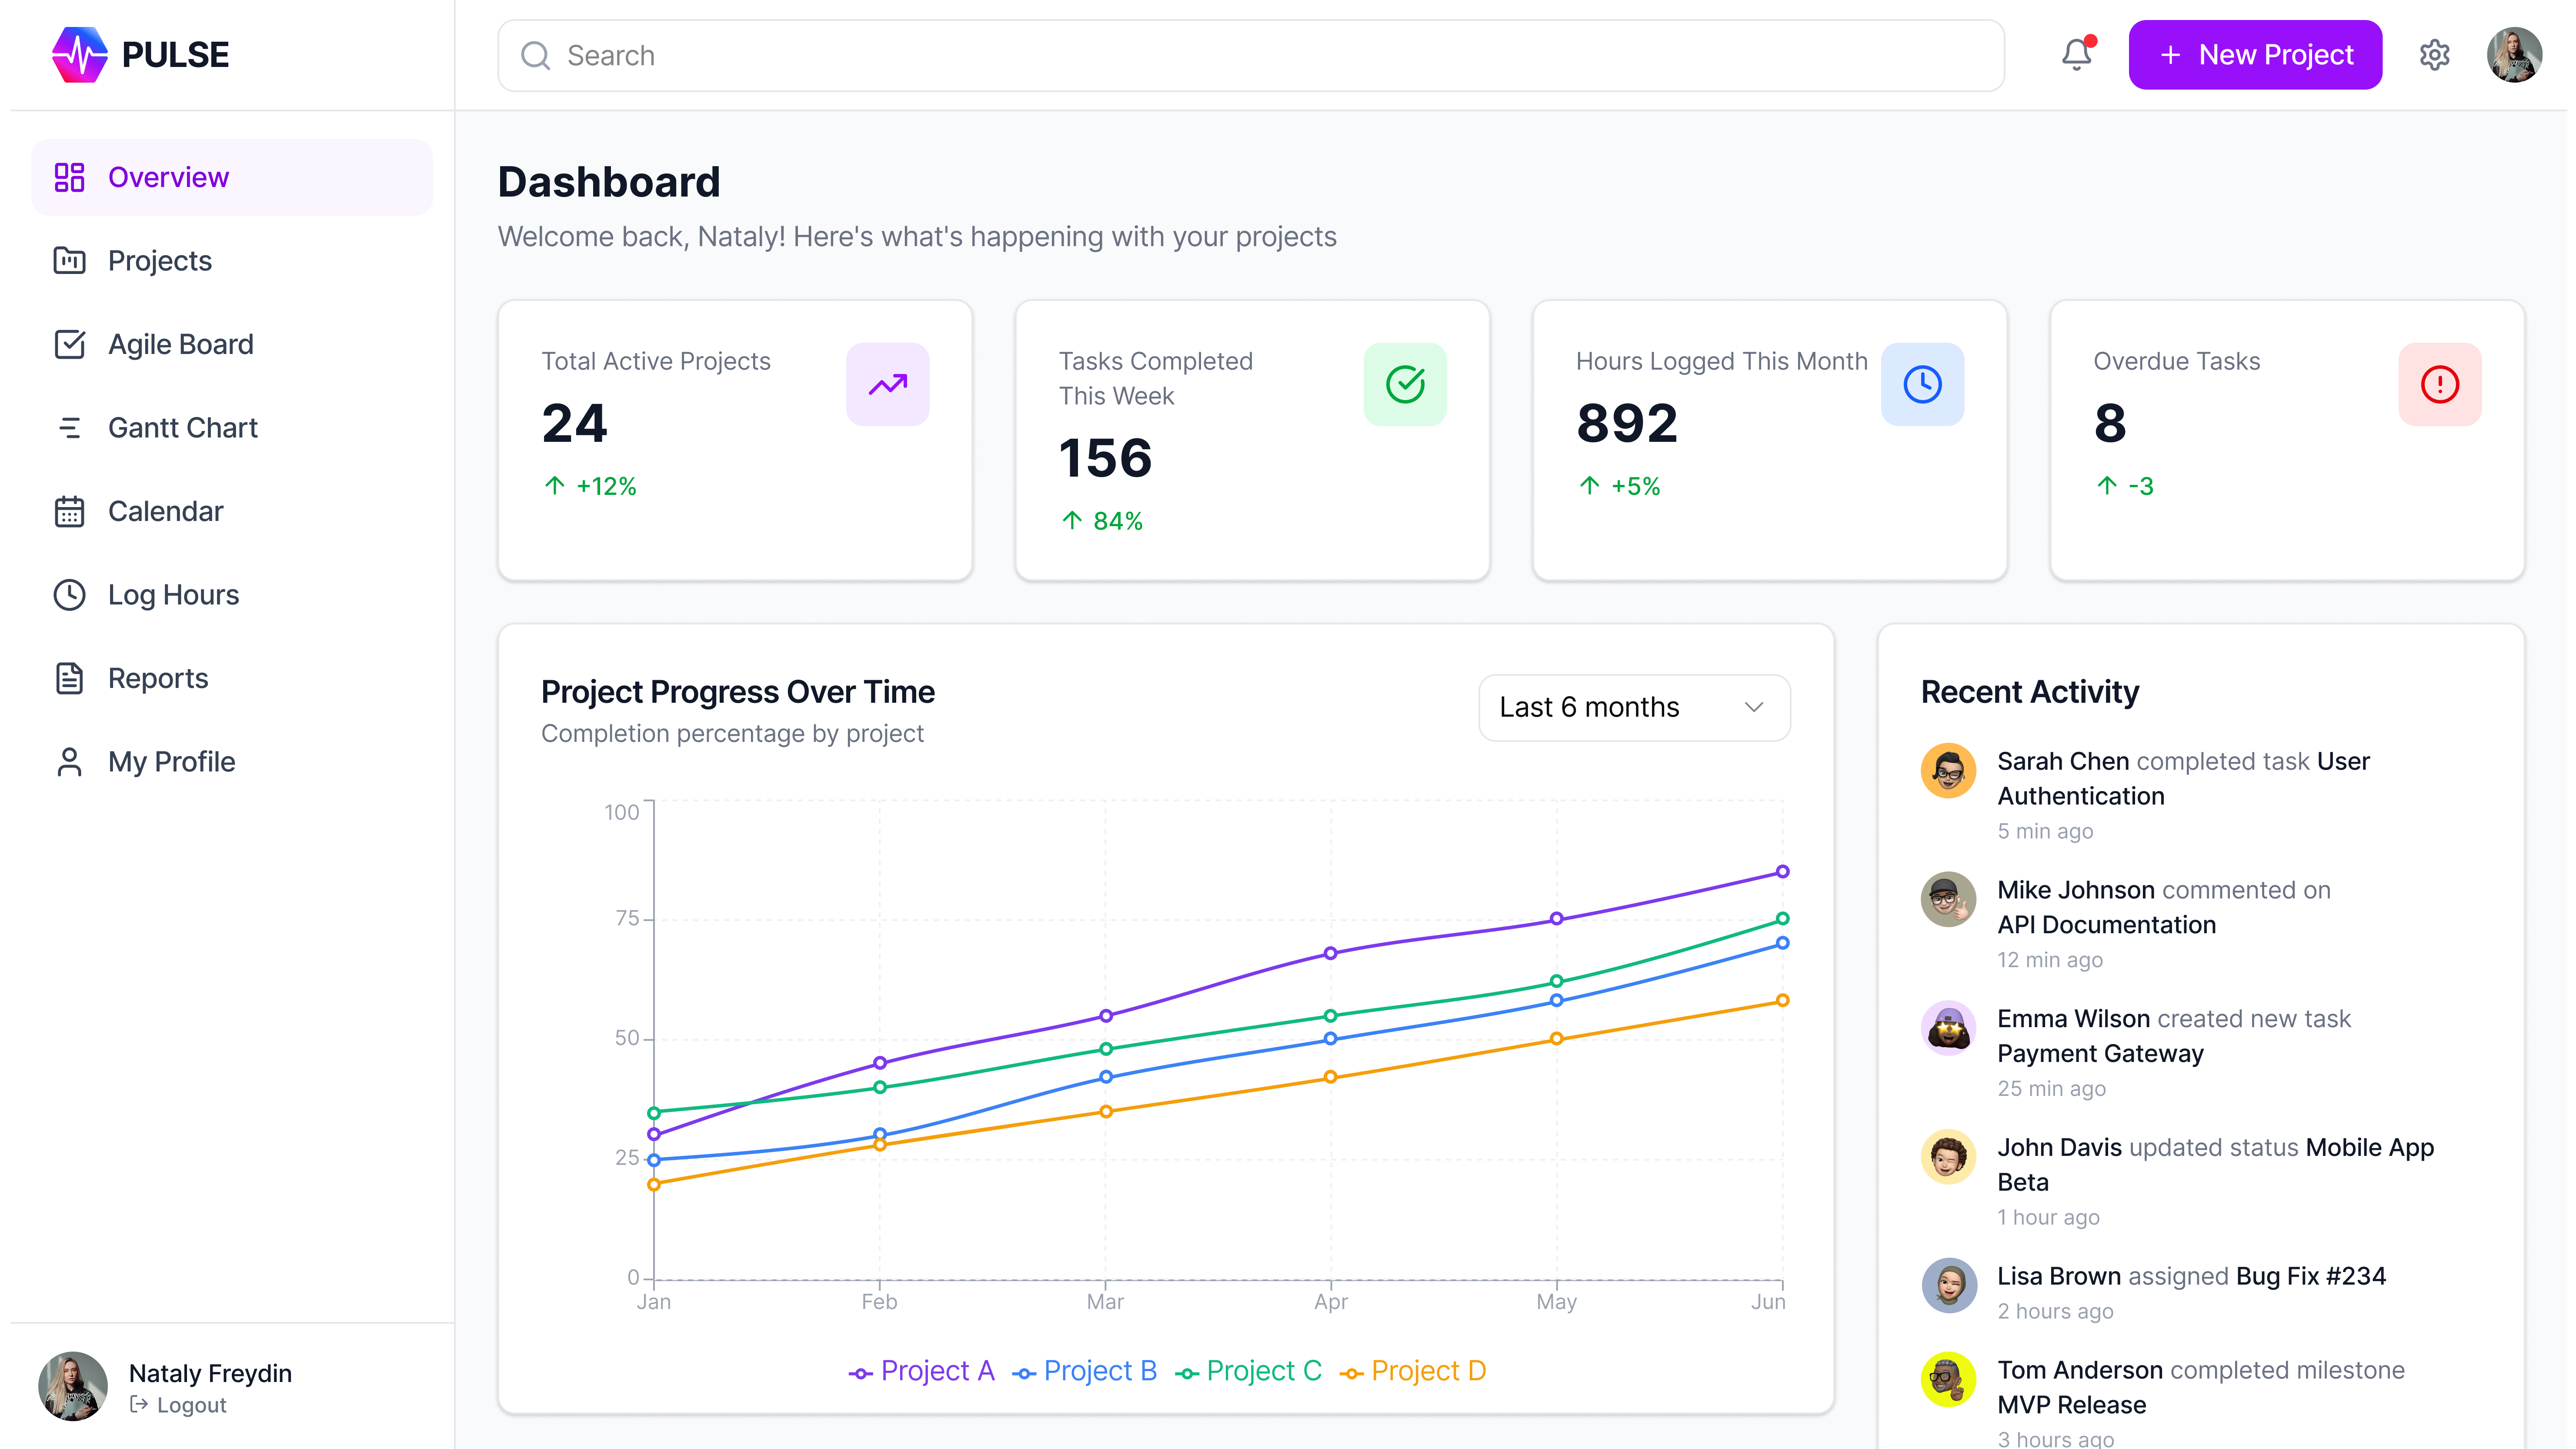Click Mike Johnson's avatar
This screenshot has width=2576, height=1449.
(x=1948, y=899)
